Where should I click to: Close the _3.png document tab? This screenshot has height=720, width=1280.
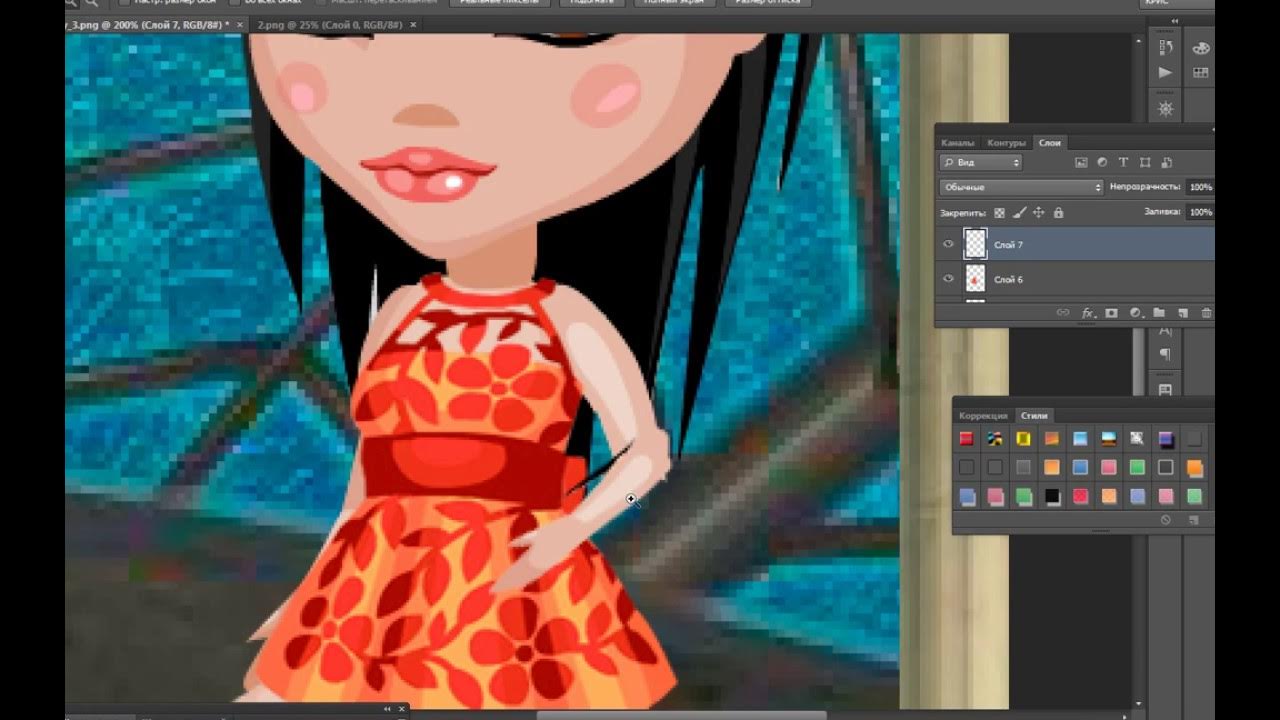click(x=240, y=25)
